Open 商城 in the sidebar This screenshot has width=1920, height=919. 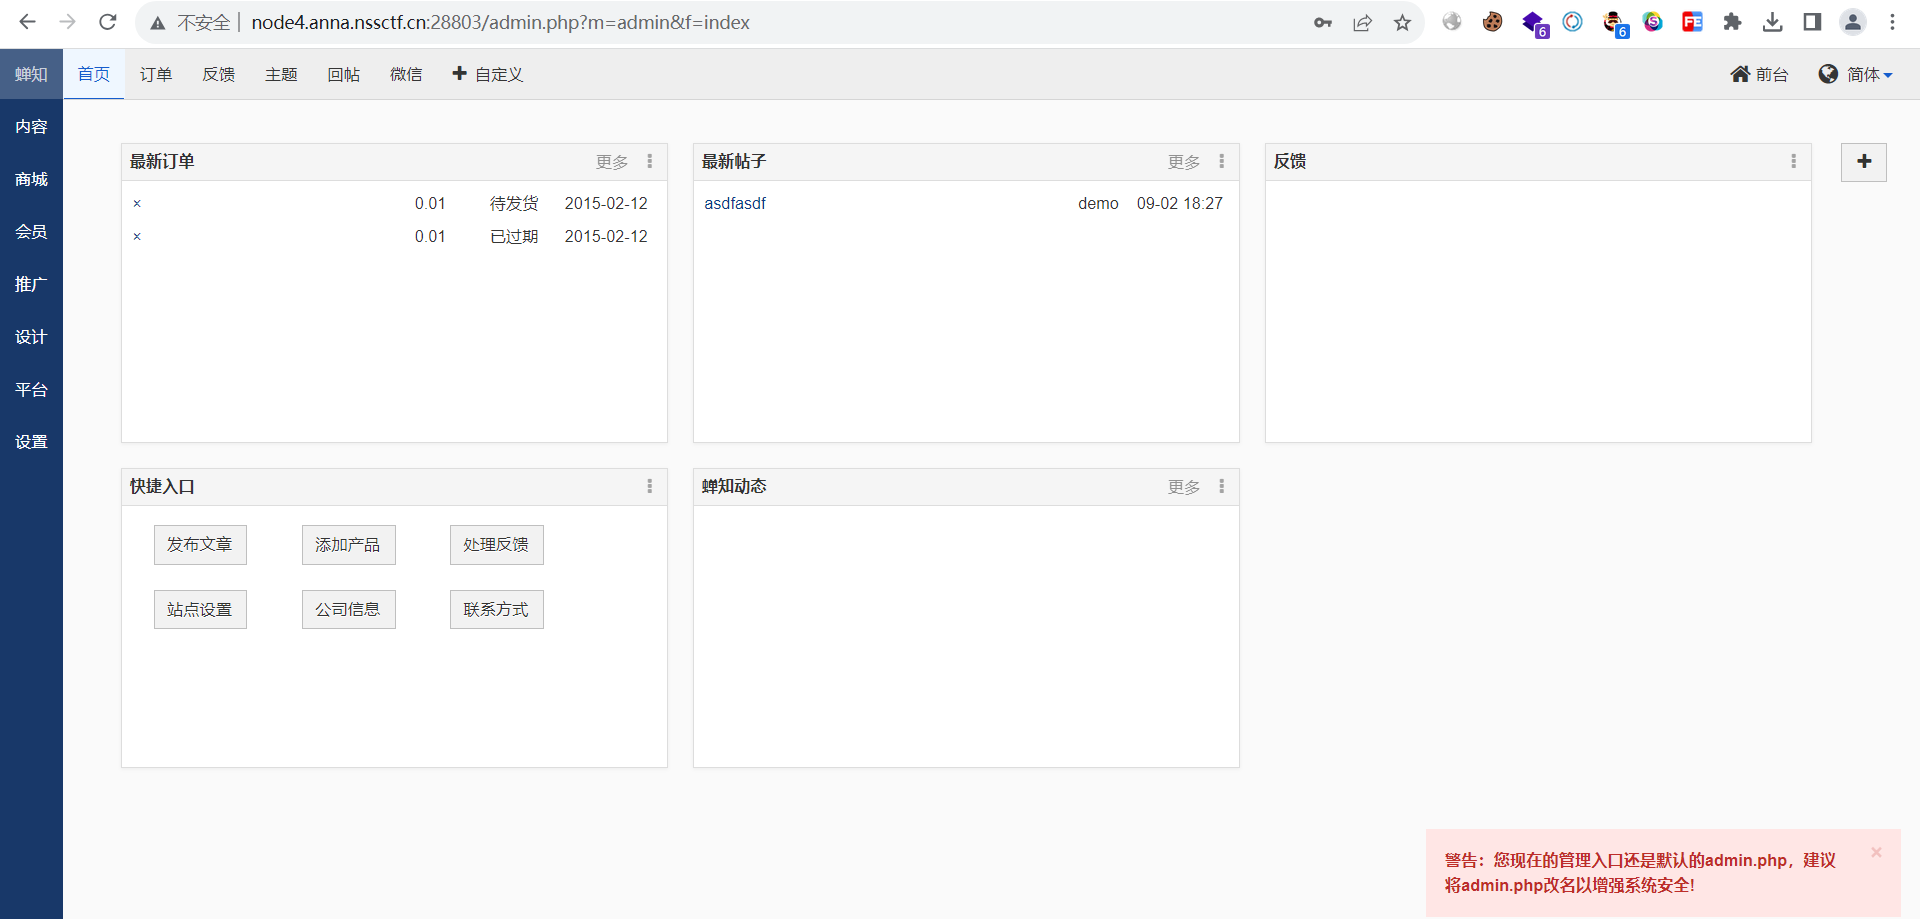pyautogui.click(x=31, y=179)
